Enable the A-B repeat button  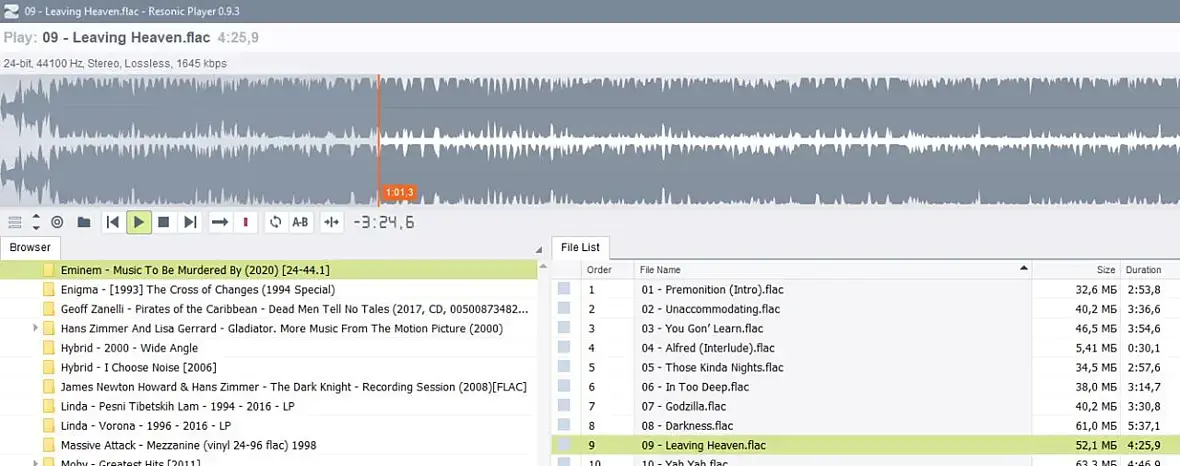coord(300,222)
